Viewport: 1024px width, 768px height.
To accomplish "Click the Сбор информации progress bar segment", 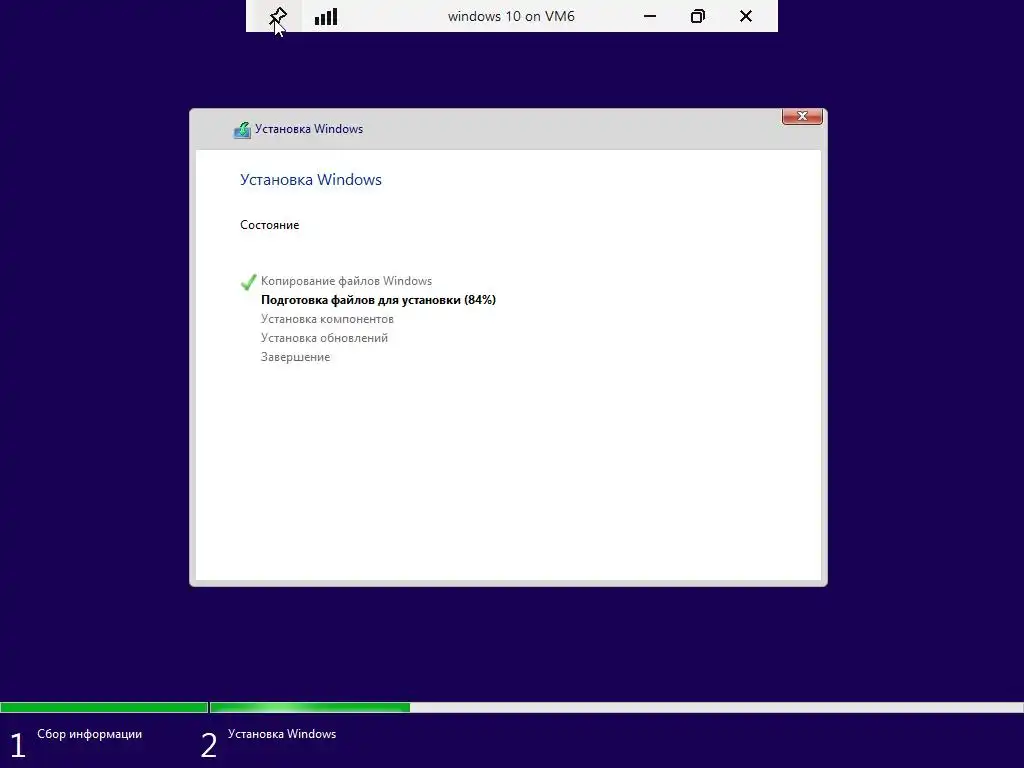I will (x=104, y=707).
